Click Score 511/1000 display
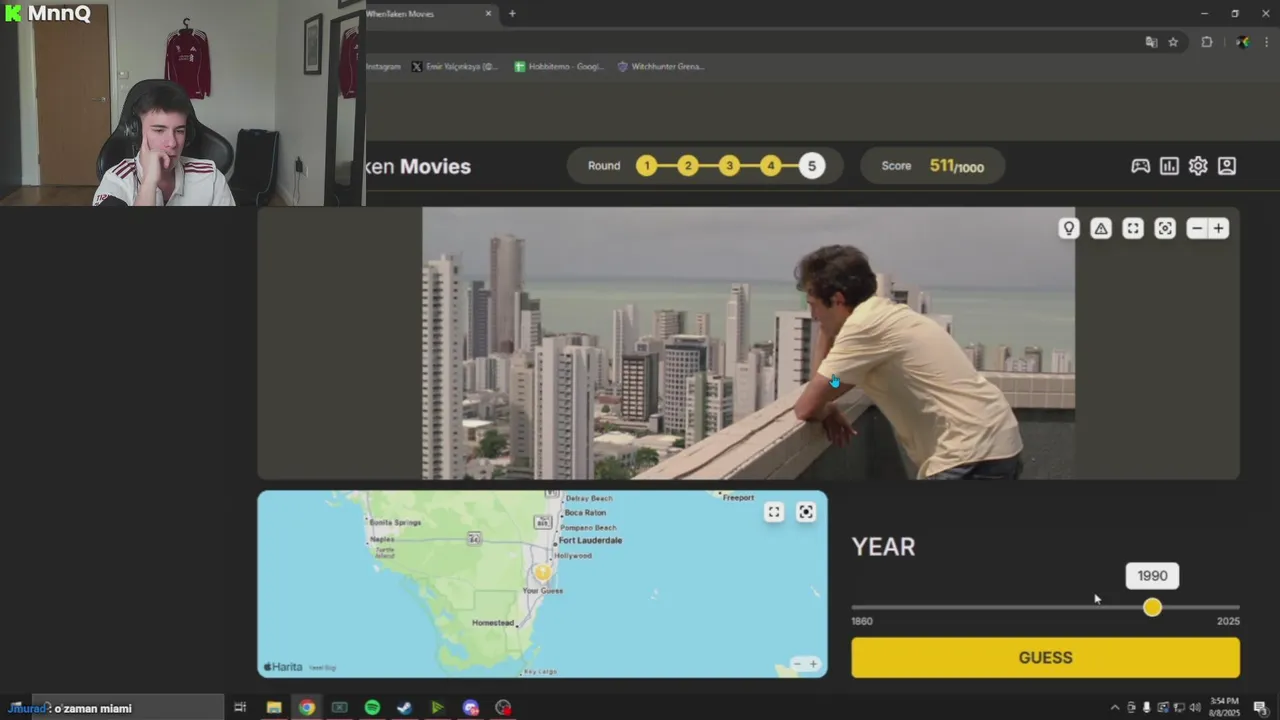This screenshot has height=720, width=1280. click(932, 166)
